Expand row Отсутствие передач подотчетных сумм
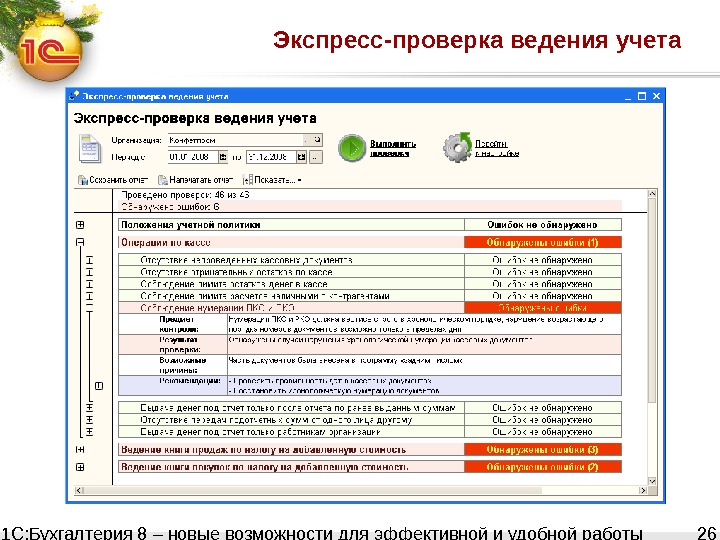Screen dimensions: 720x540 pos(90,420)
